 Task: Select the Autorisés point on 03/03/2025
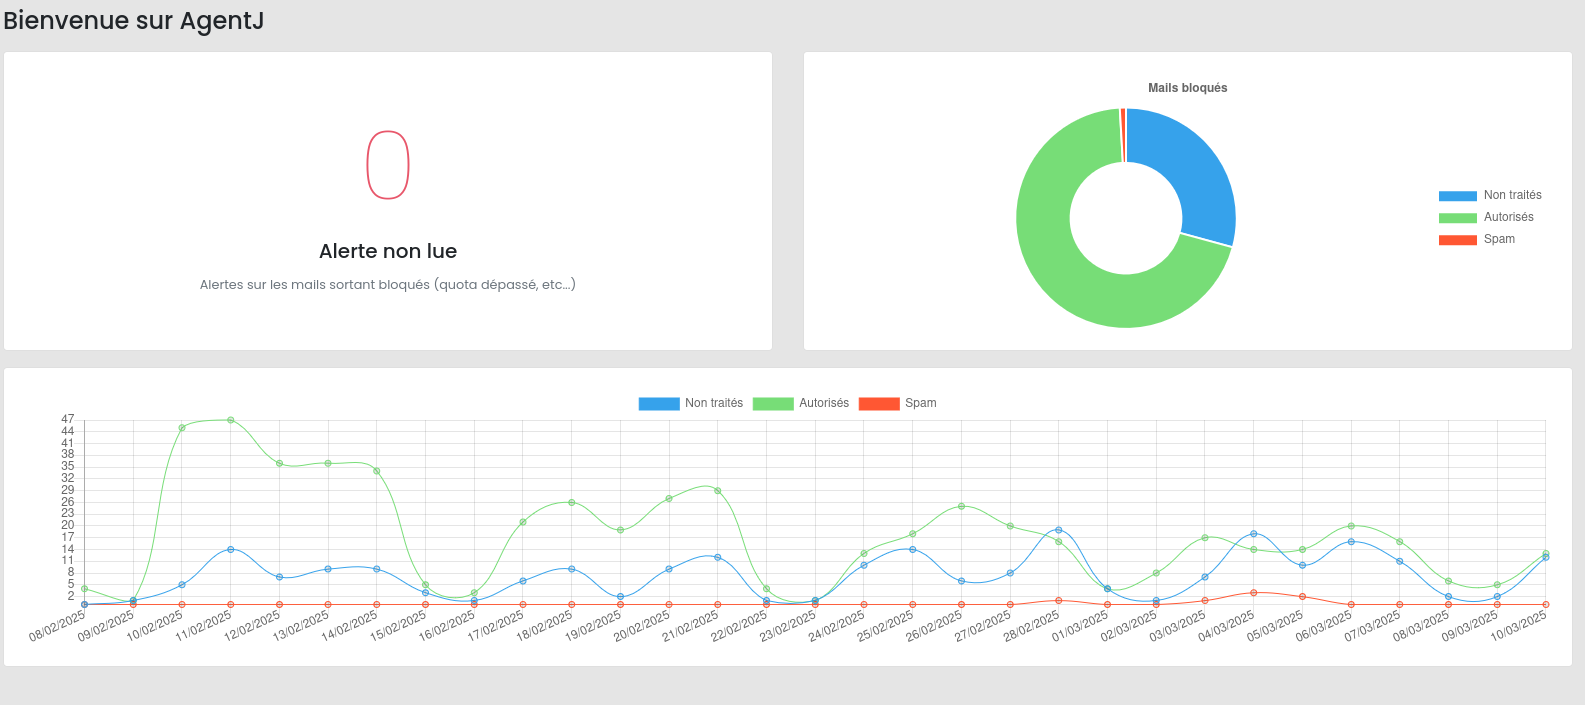1205,538
